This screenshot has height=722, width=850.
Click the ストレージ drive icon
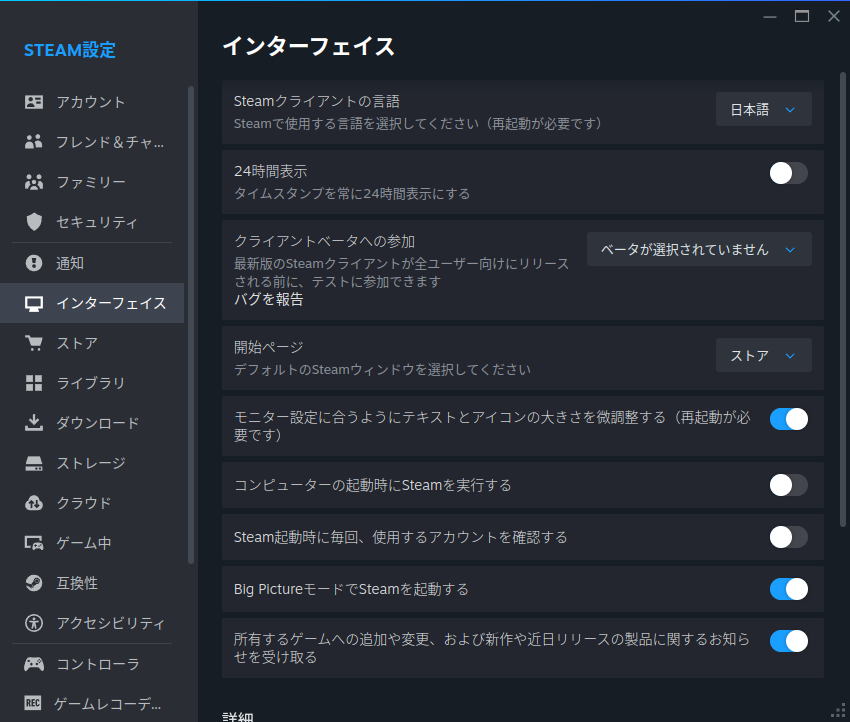pyautogui.click(x=34, y=463)
